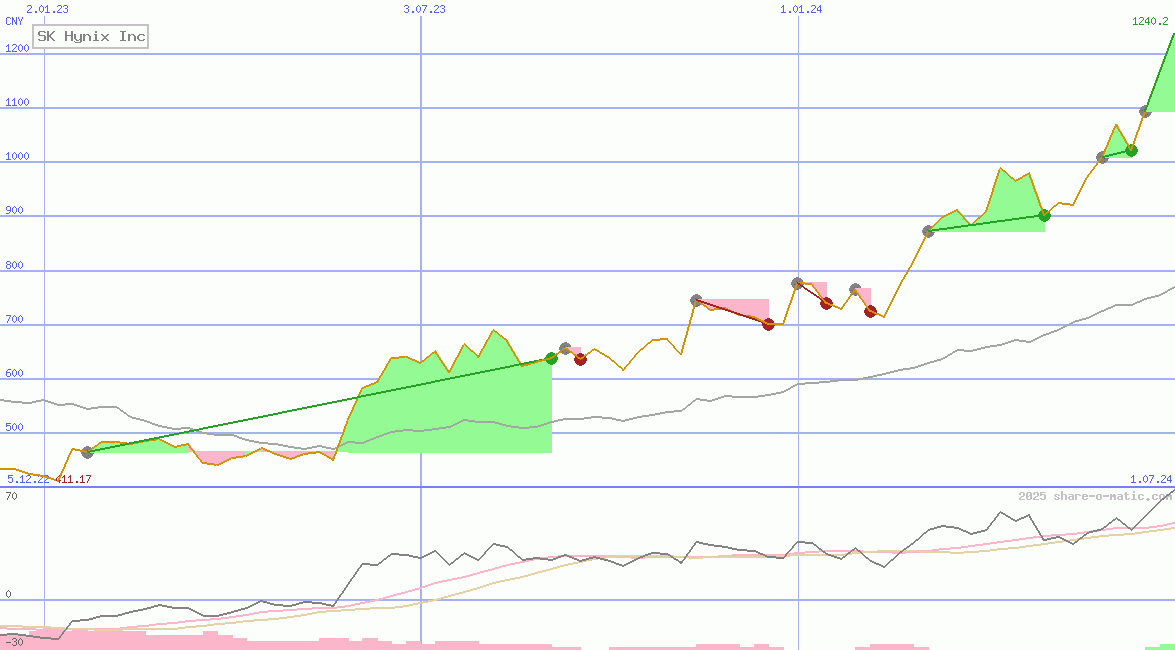This screenshot has width=1175, height=650.
Task: Select the green marker near the 1010 level
Action: tap(1130, 150)
